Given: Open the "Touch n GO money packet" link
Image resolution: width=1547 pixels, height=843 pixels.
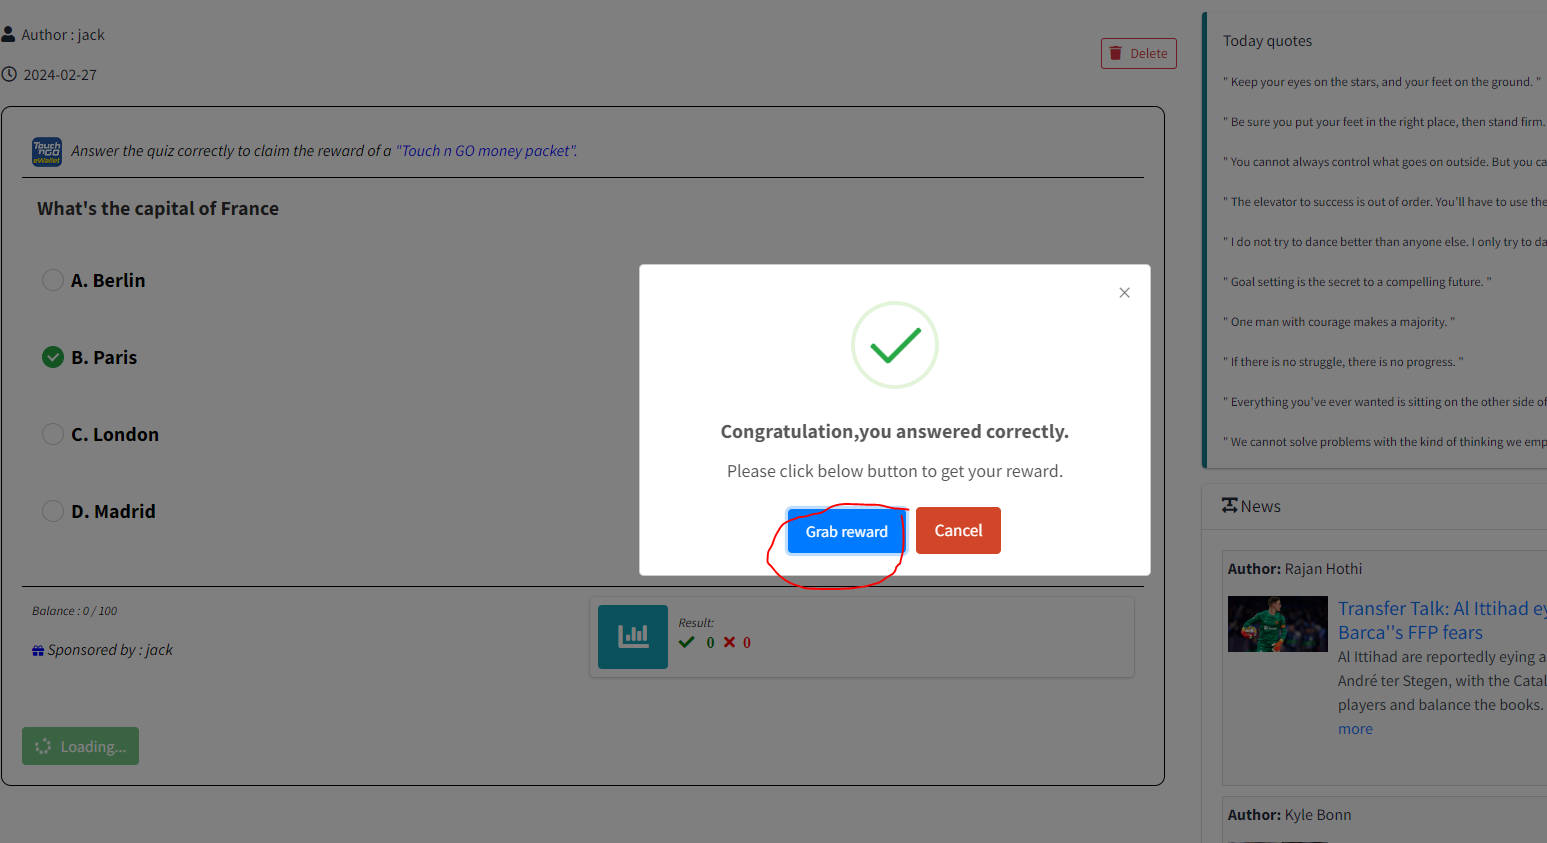Looking at the screenshot, I should click(486, 151).
